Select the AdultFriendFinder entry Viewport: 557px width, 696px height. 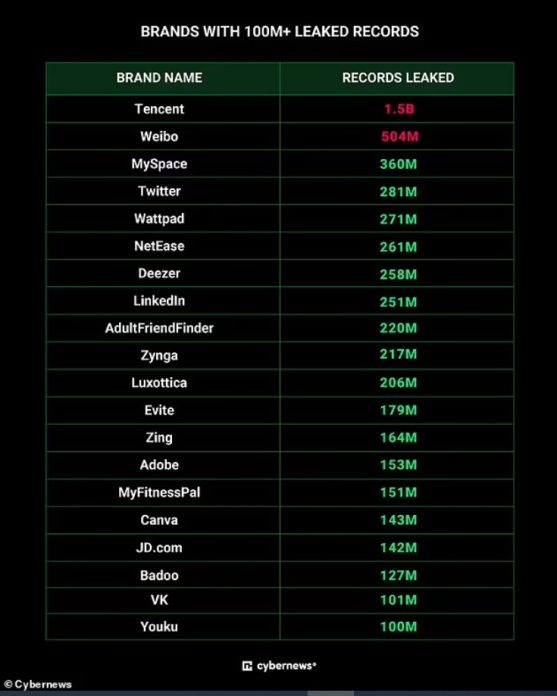tap(159, 328)
